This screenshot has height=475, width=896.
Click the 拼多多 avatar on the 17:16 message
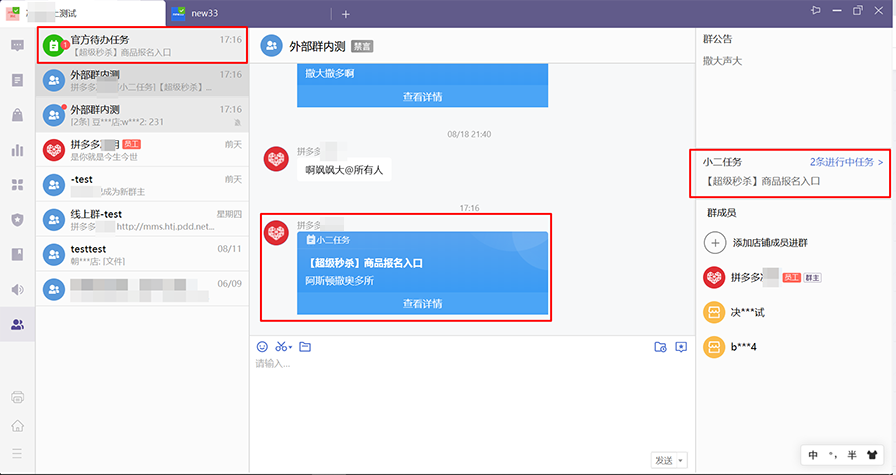coord(276,231)
